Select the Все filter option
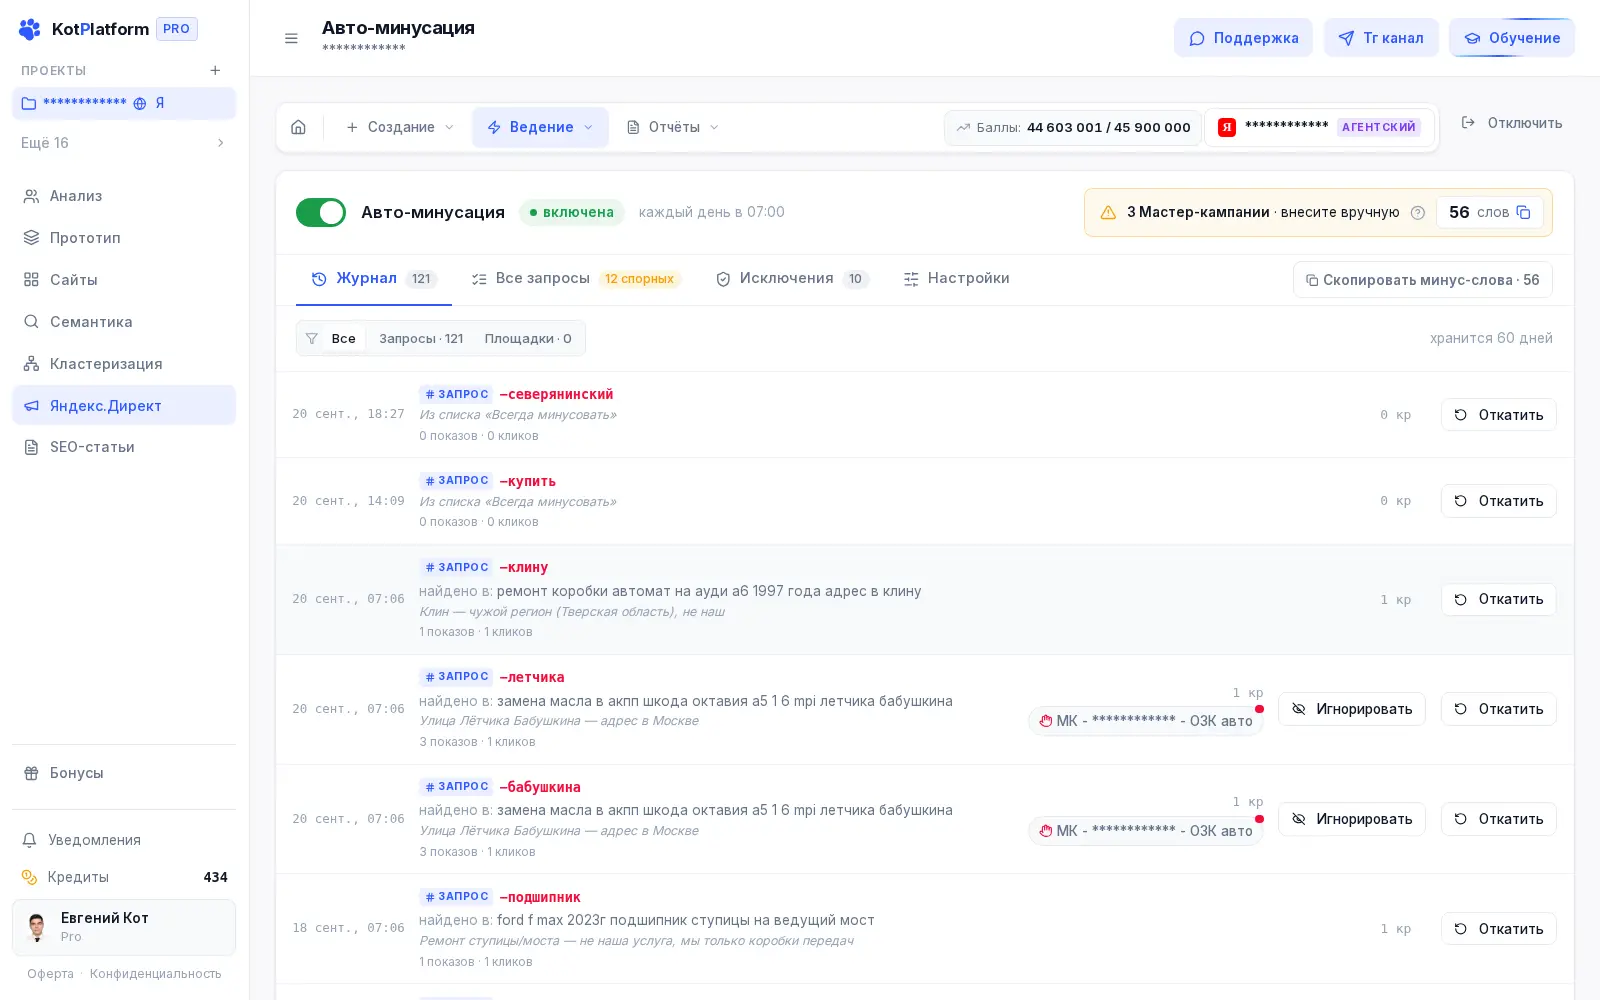This screenshot has height=1000, width=1600. pyautogui.click(x=343, y=338)
